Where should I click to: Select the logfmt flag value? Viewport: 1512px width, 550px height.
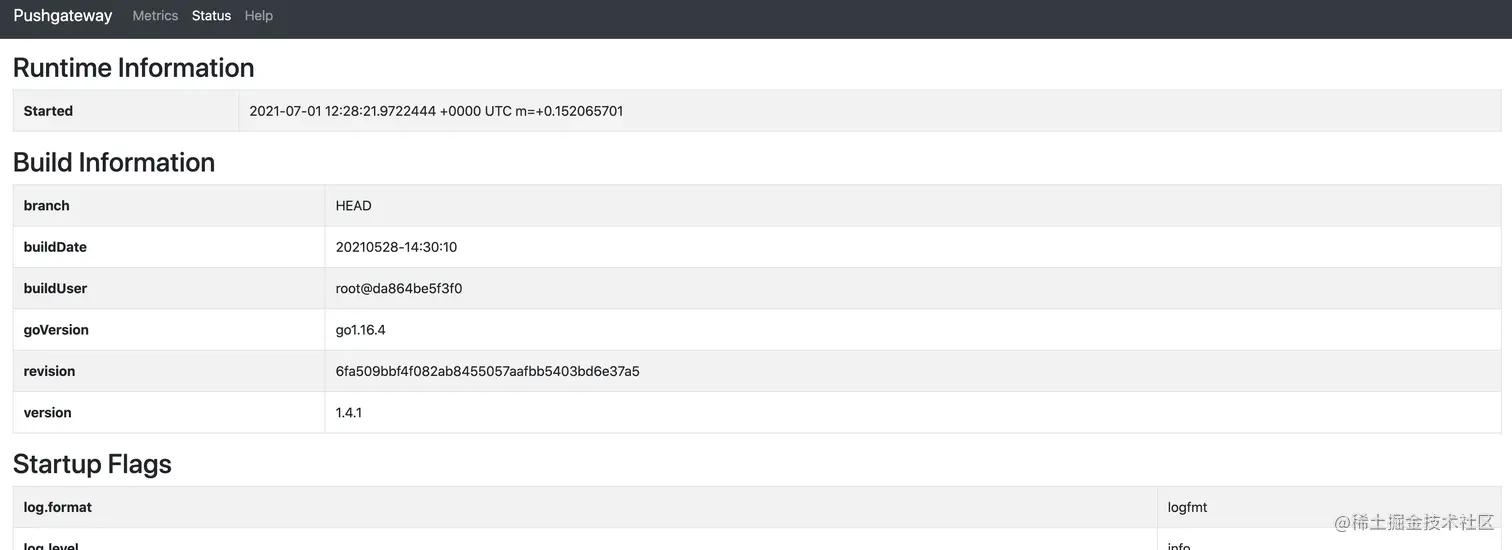click(1188, 508)
